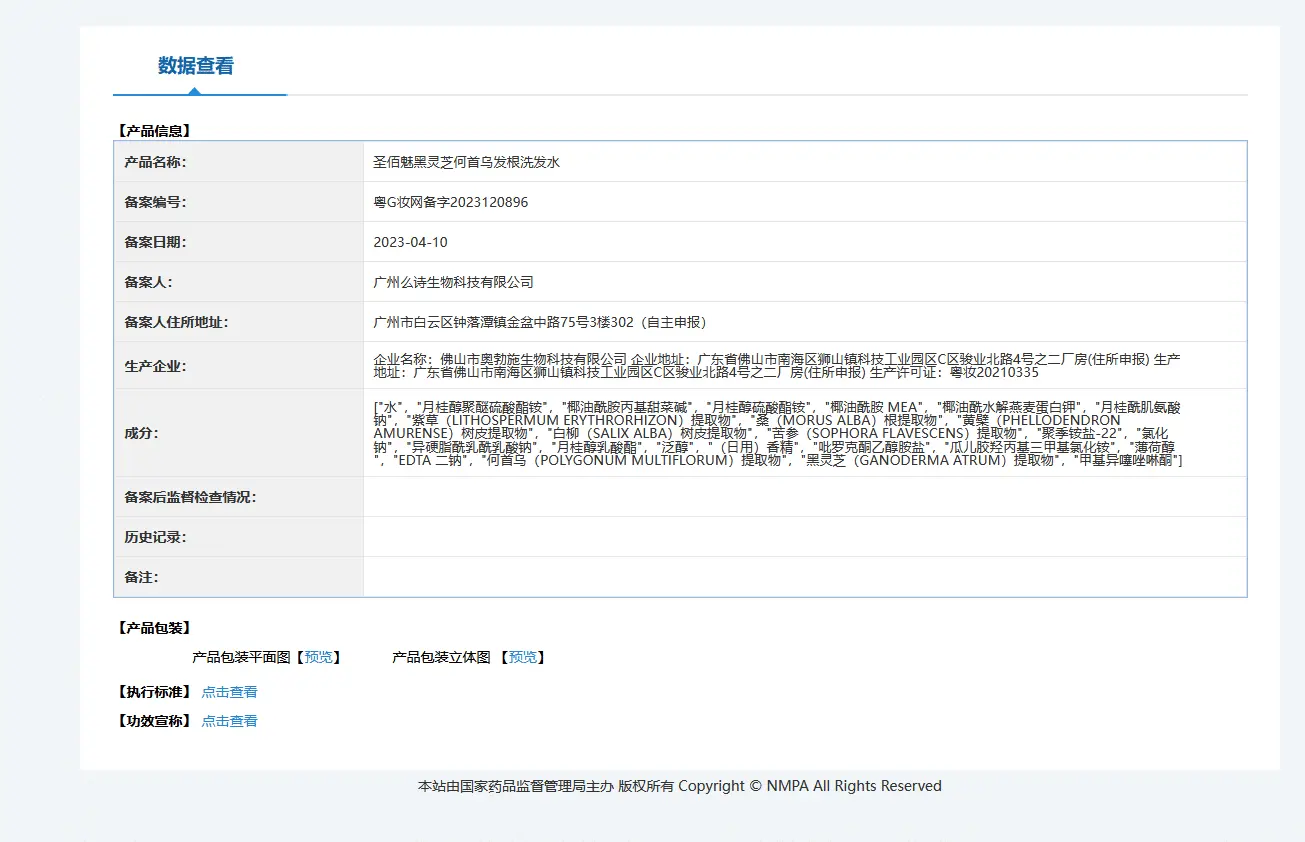Screen dimensions: 1305x842
Task: Preview the 产品包装平面图 image
Action: (x=318, y=657)
